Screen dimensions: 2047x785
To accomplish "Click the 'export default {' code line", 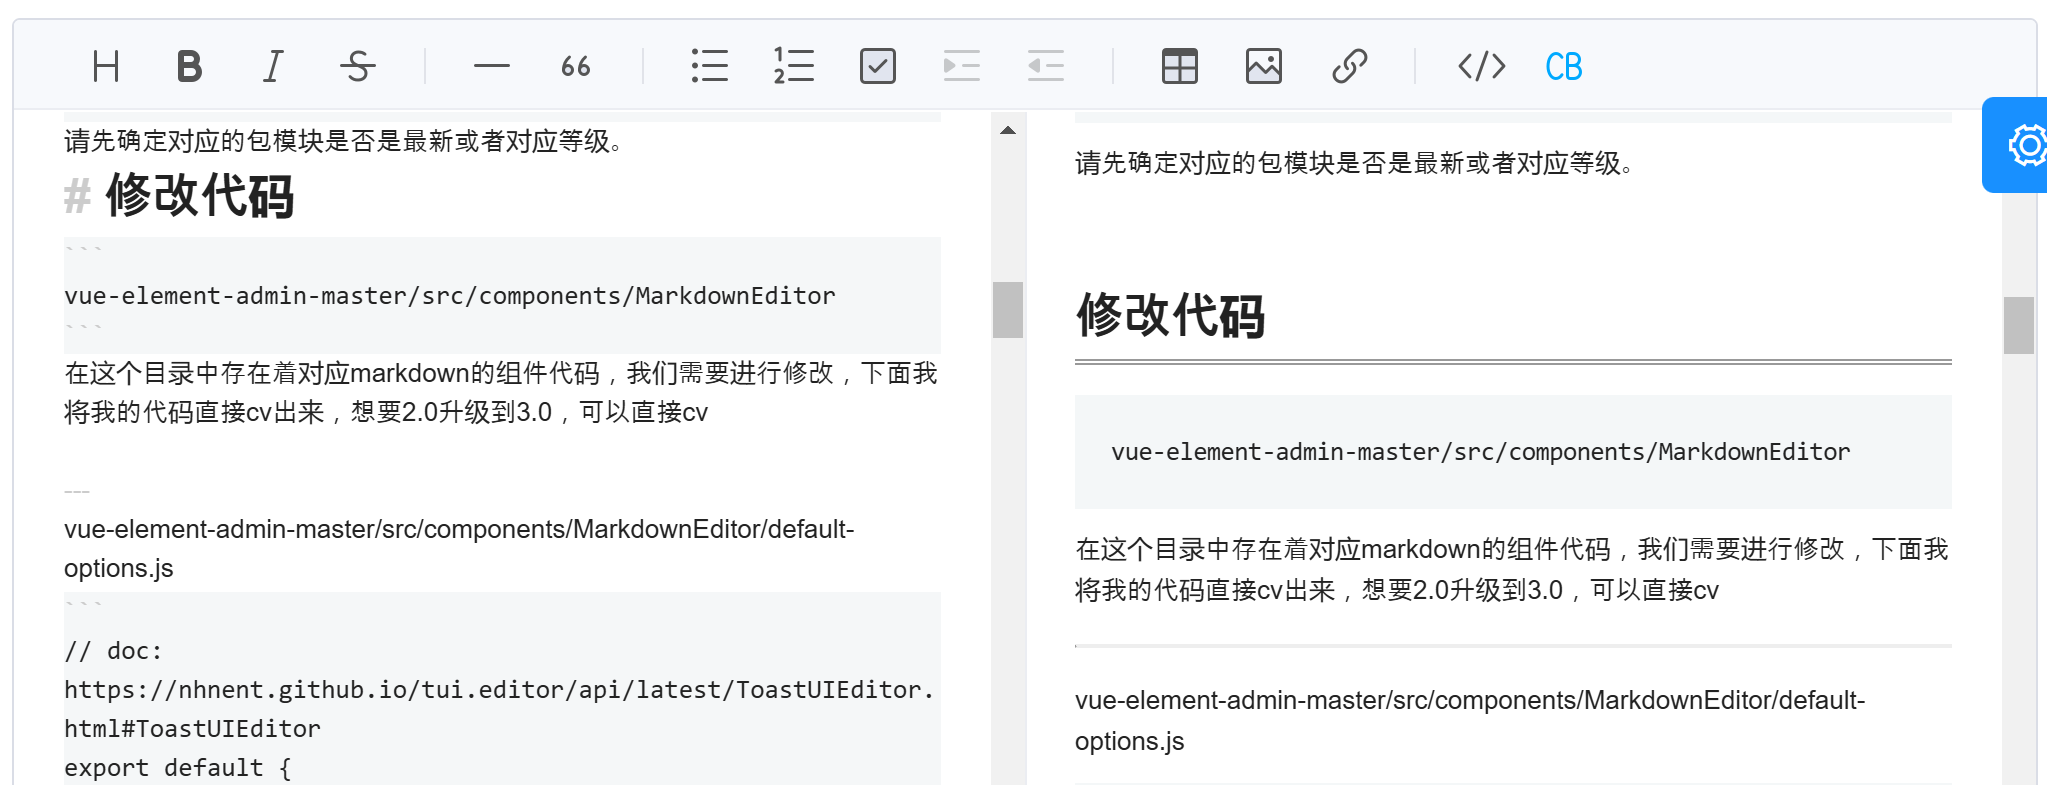I will pyautogui.click(x=178, y=768).
